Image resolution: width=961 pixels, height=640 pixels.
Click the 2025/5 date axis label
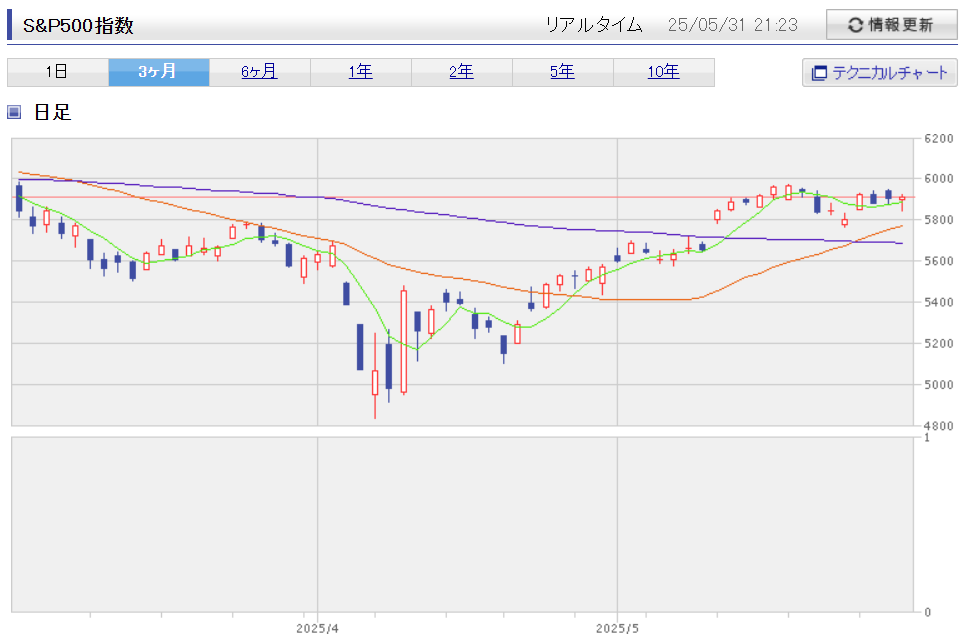pyautogui.click(x=617, y=629)
